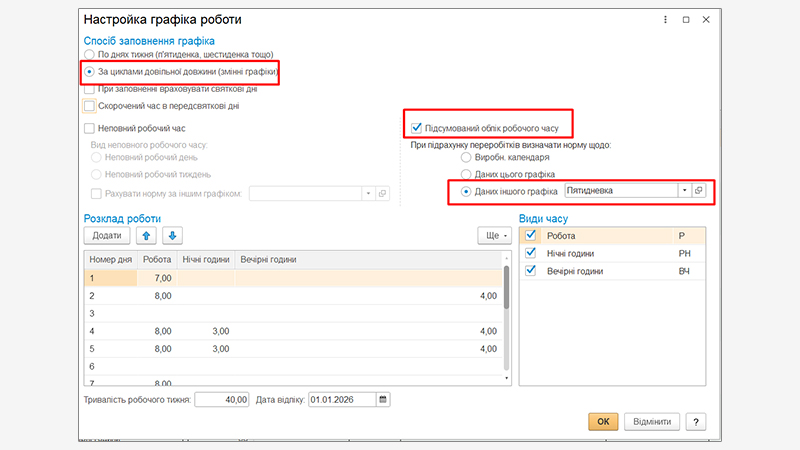Click the question mark help button
Image resolution: width=800 pixels, height=450 pixels.
pyautogui.click(x=696, y=422)
